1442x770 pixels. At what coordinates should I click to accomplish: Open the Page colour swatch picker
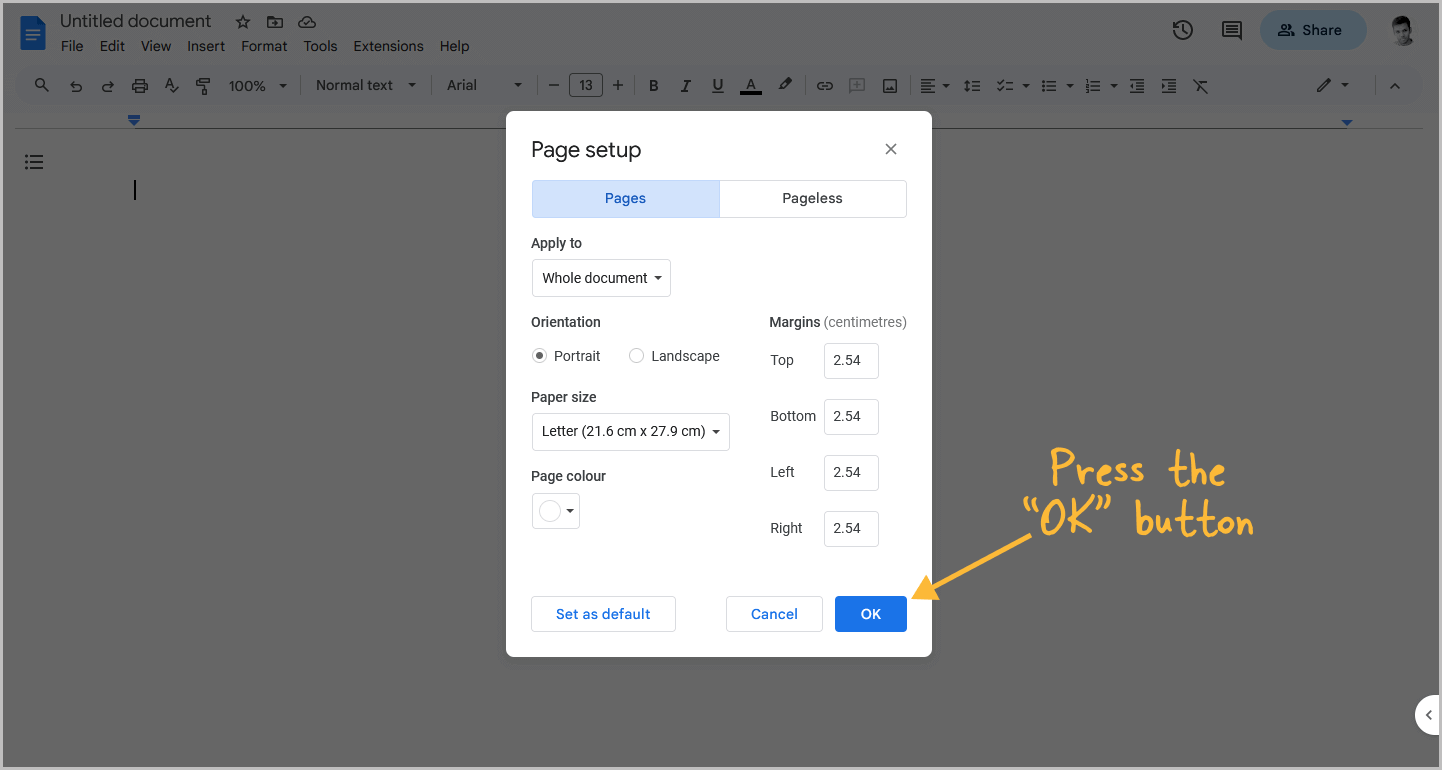coord(555,510)
